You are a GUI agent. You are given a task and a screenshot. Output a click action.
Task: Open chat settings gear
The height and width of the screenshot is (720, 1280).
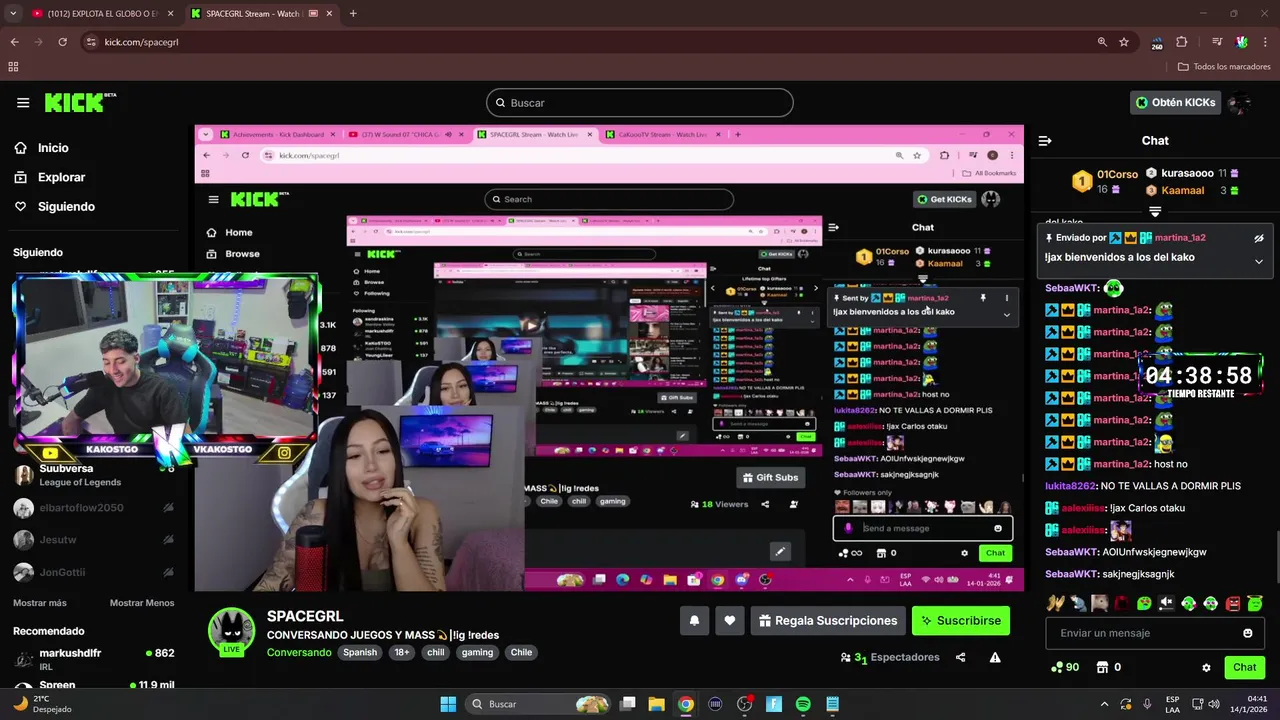1206,667
